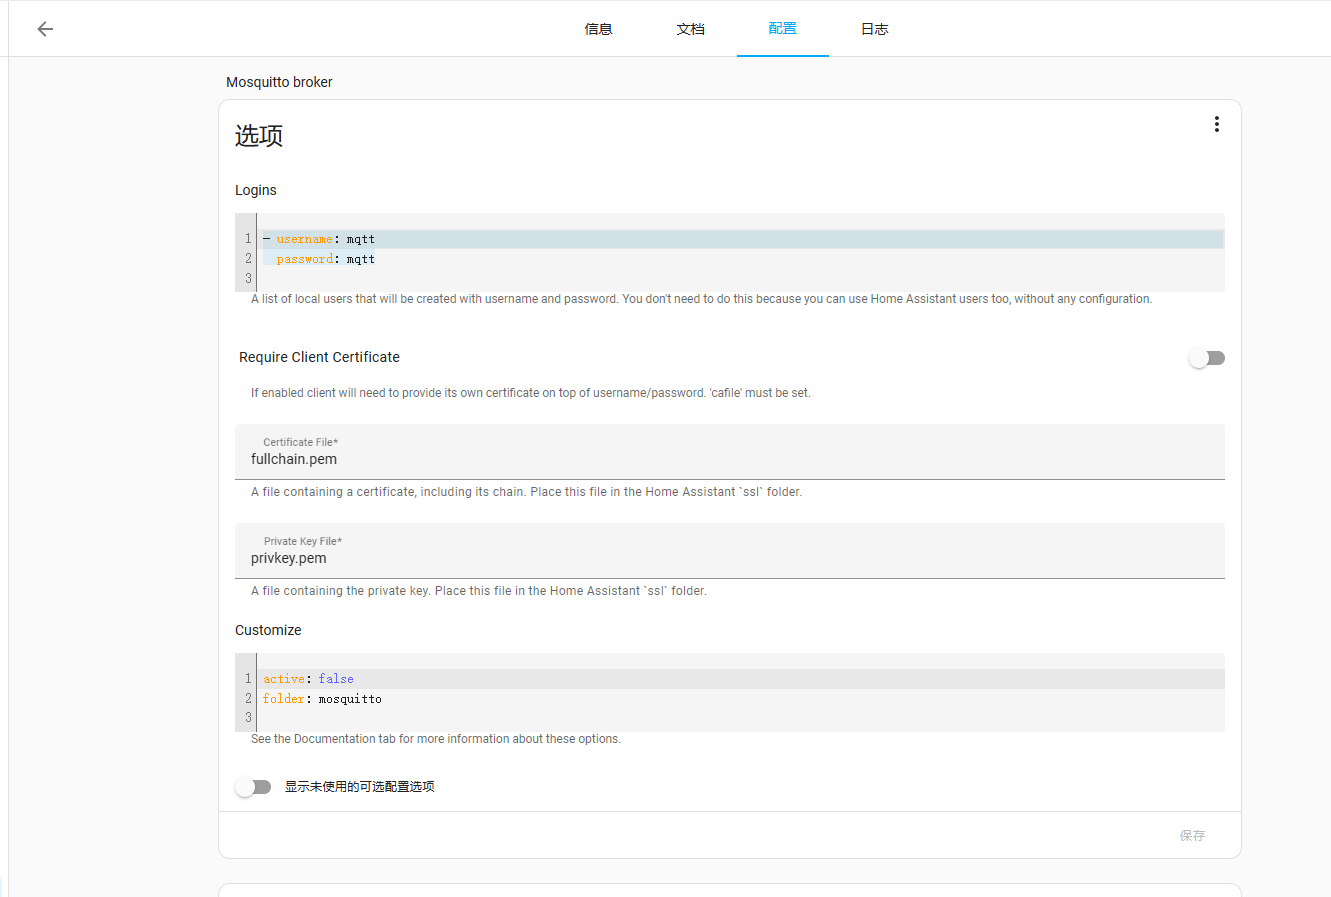Click the active: false line in Customize editor
The image size is (1331, 897).
point(741,679)
